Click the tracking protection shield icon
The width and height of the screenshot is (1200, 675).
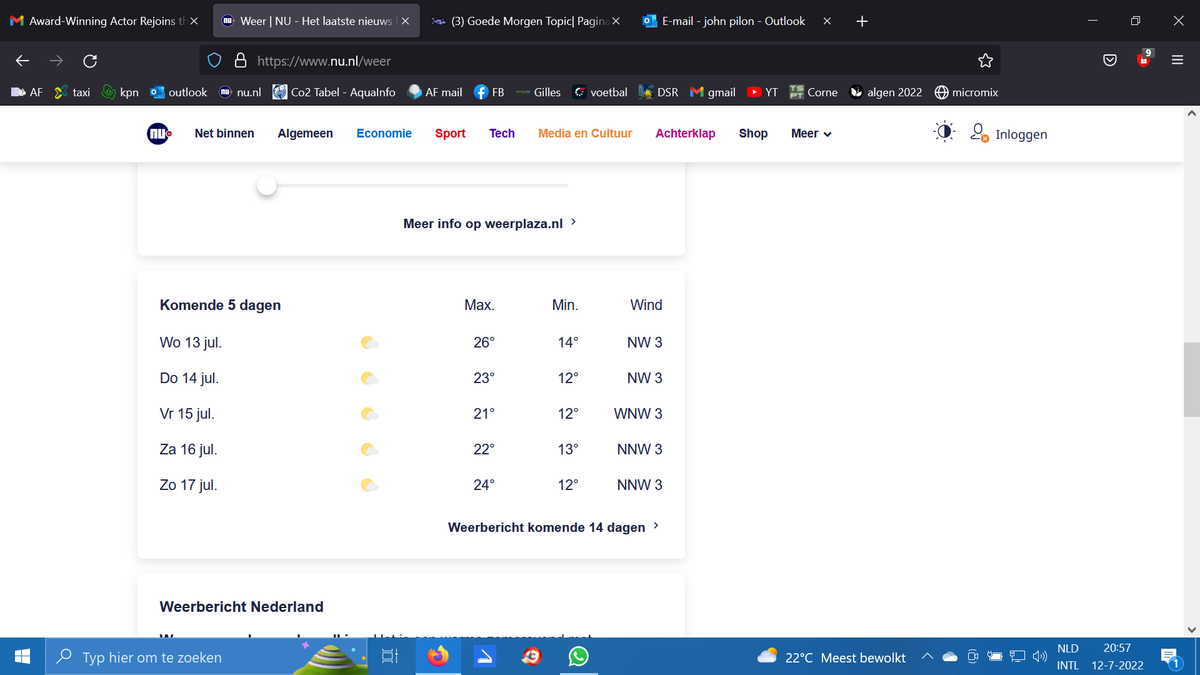pyautogui.click(x=215, y=61)
